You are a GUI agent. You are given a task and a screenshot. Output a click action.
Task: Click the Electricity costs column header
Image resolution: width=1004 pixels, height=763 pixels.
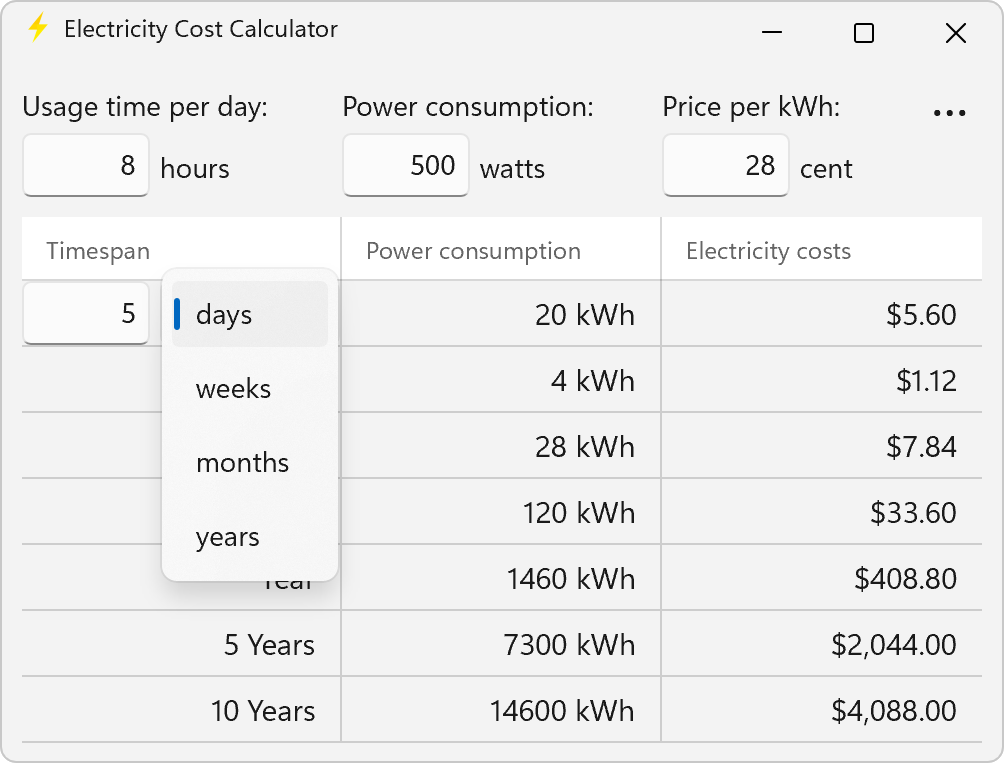pos(768,251)
